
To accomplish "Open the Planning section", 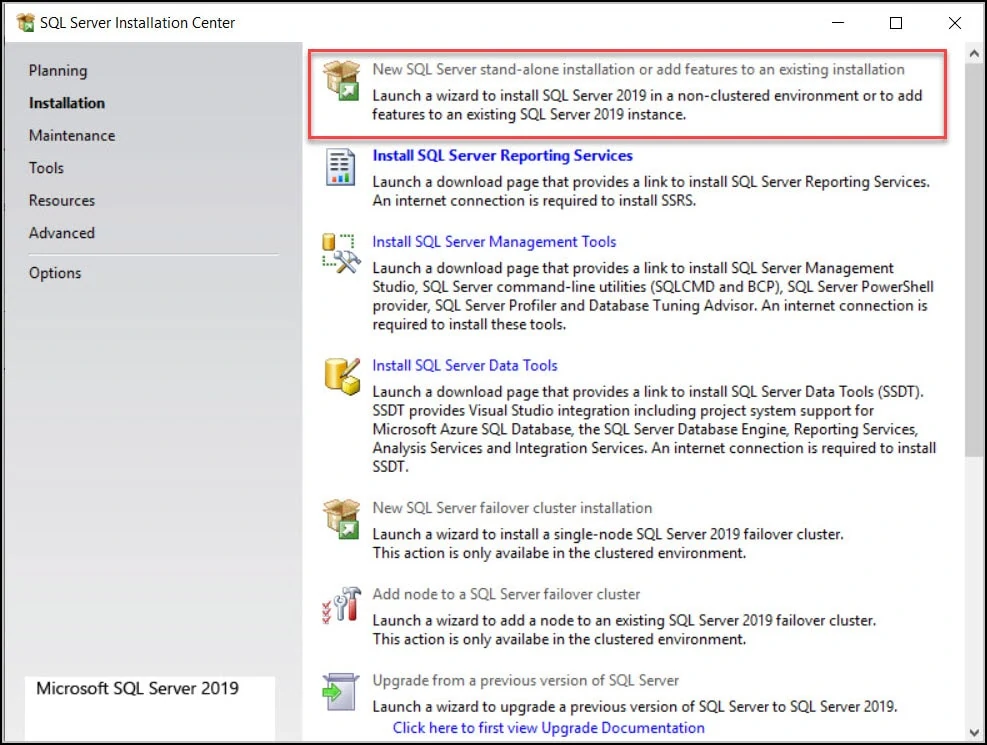I will pos(58,70).
